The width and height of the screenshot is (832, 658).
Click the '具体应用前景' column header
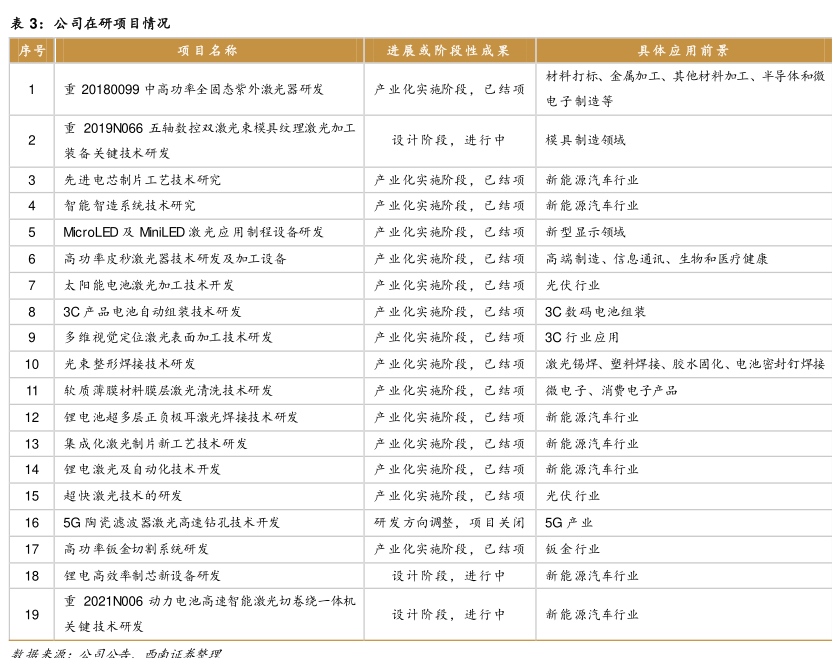pyautogui.click(x=683, y=51)
